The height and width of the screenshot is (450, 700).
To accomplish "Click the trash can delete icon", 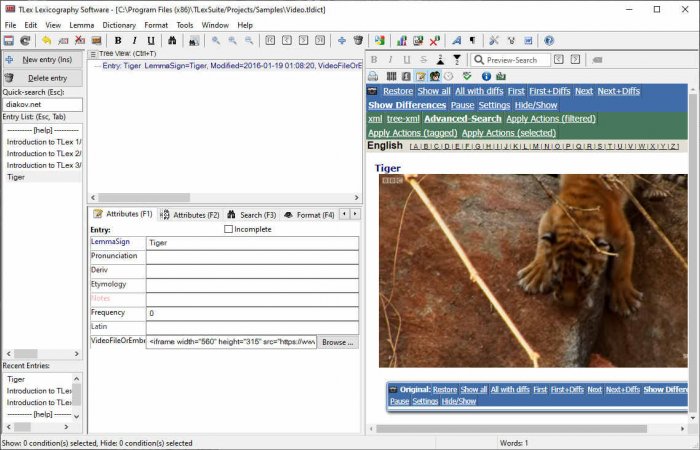I will point(358,41).
